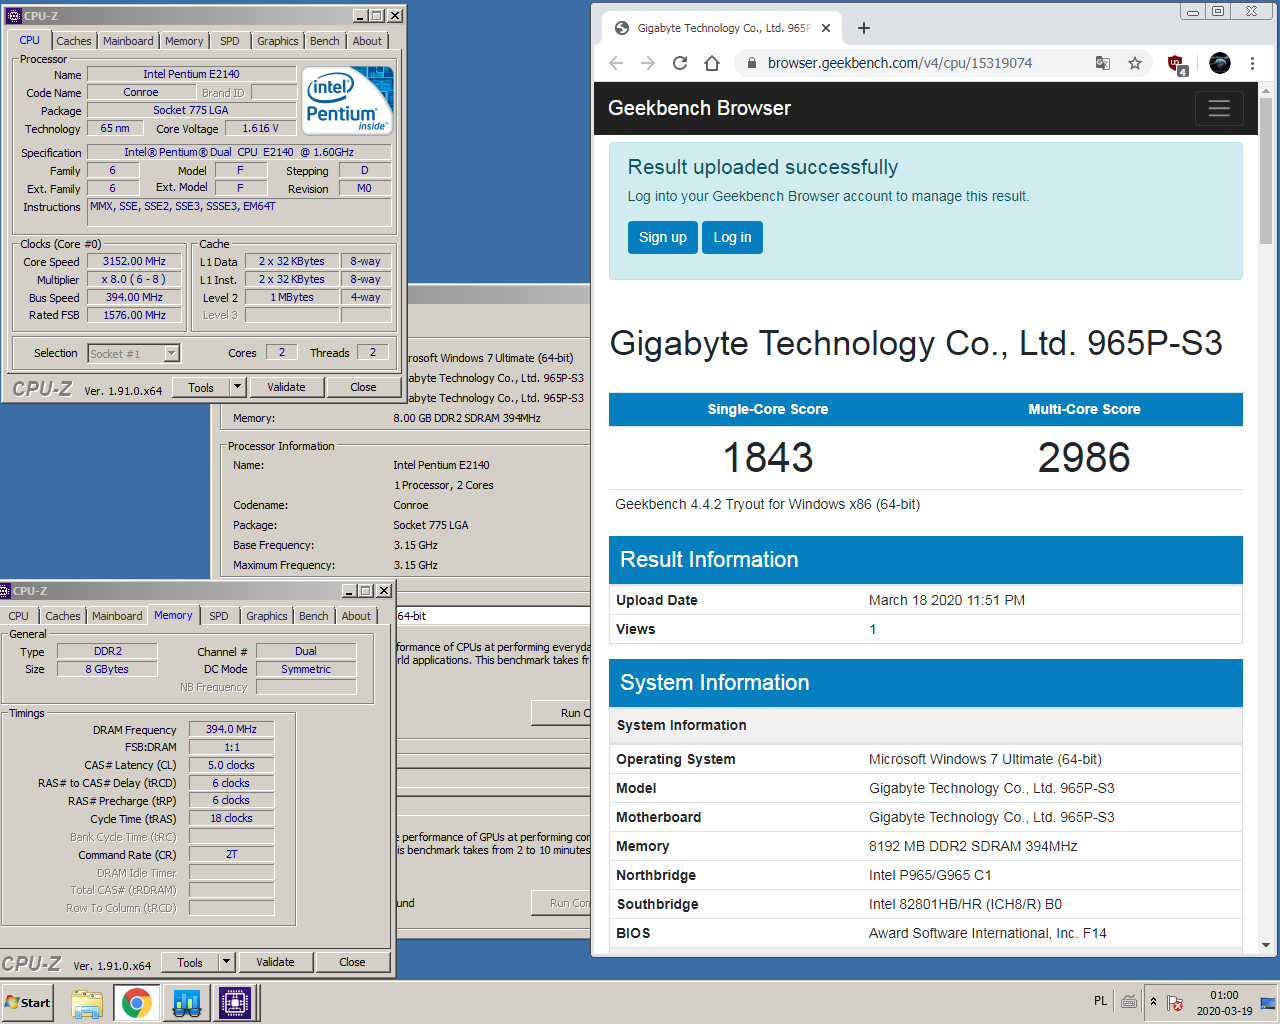Open Graphics tab in top CPU-Z window
Screen dimensions: 1280x1024
click(278, 41)
